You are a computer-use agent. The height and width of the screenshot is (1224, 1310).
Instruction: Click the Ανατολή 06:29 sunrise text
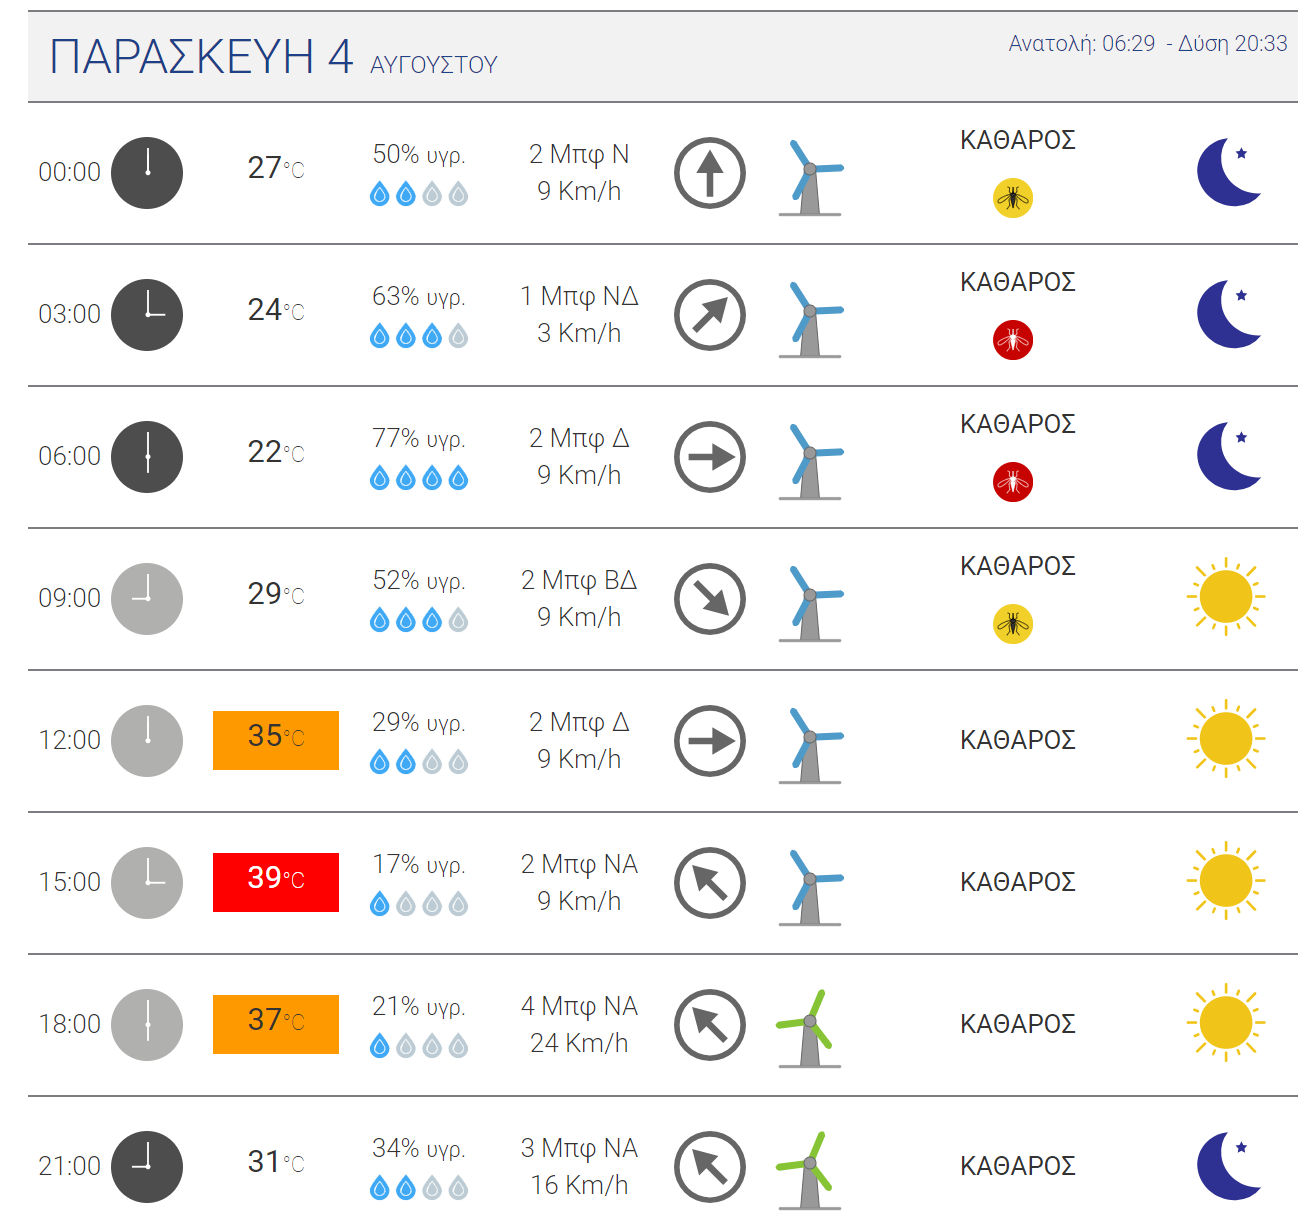click(1082, 44)
